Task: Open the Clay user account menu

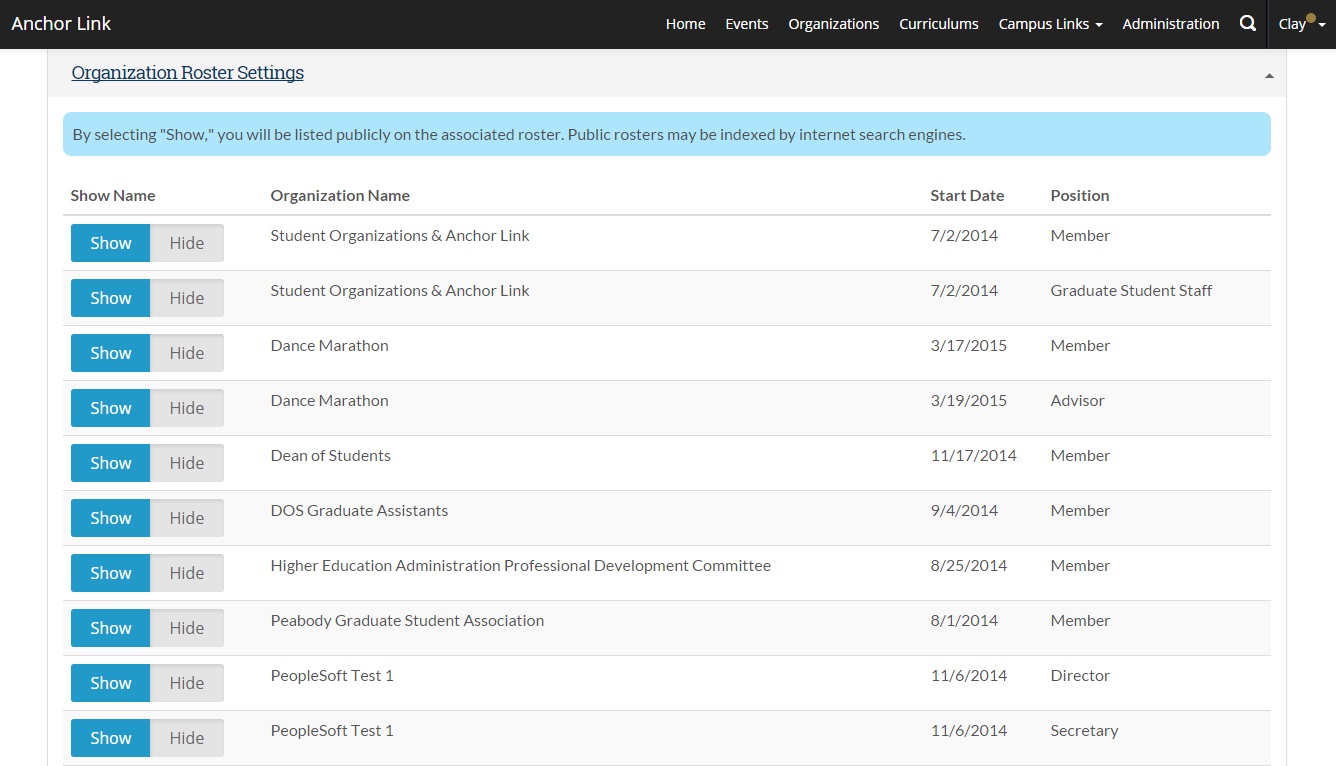Action: [x=1301, y=24]
